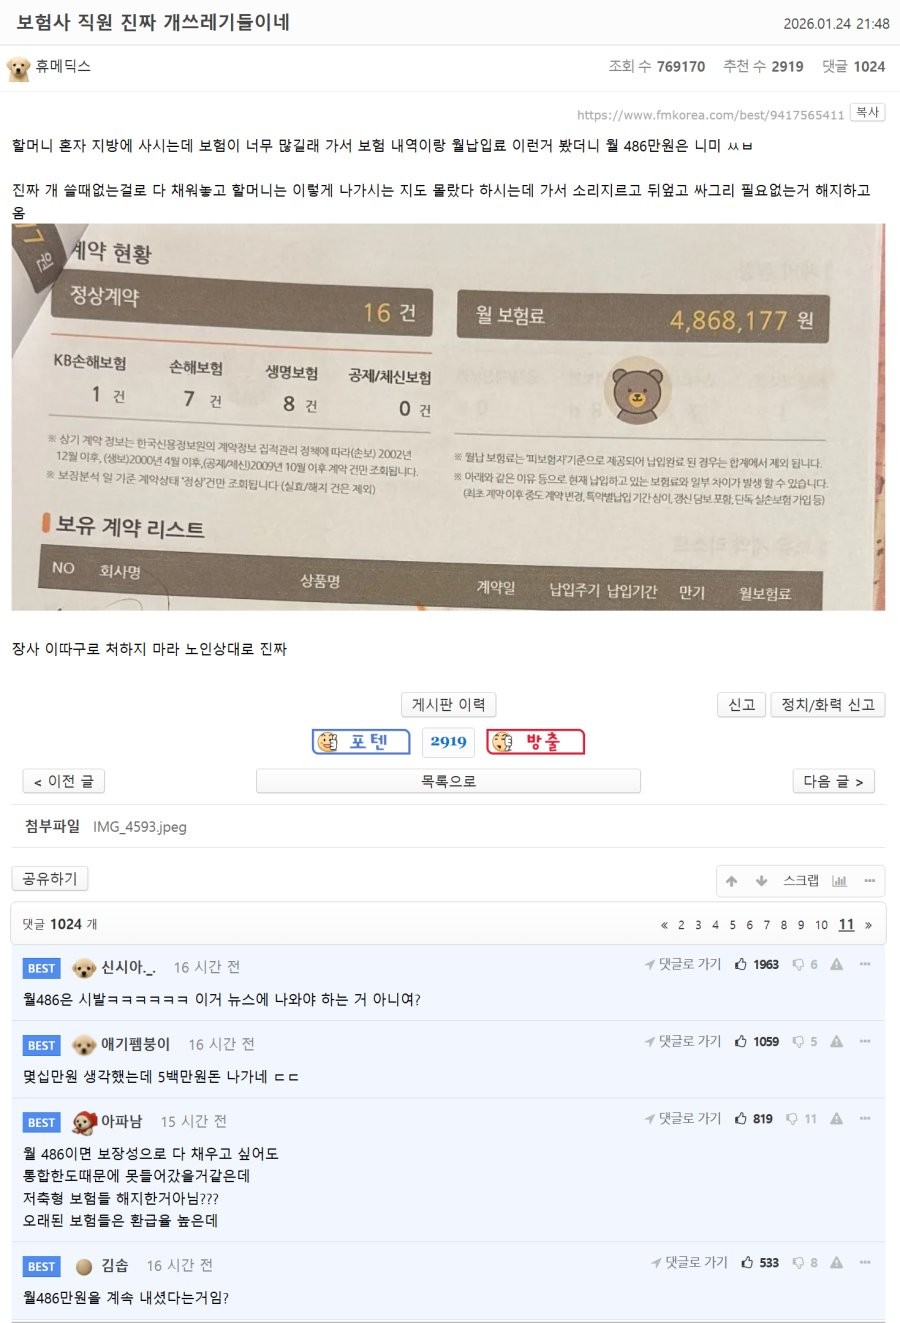This screenshot has height=1323, width=900.
Task: Report 아파남's comment with the warning icon
Action: point(836,1118)
